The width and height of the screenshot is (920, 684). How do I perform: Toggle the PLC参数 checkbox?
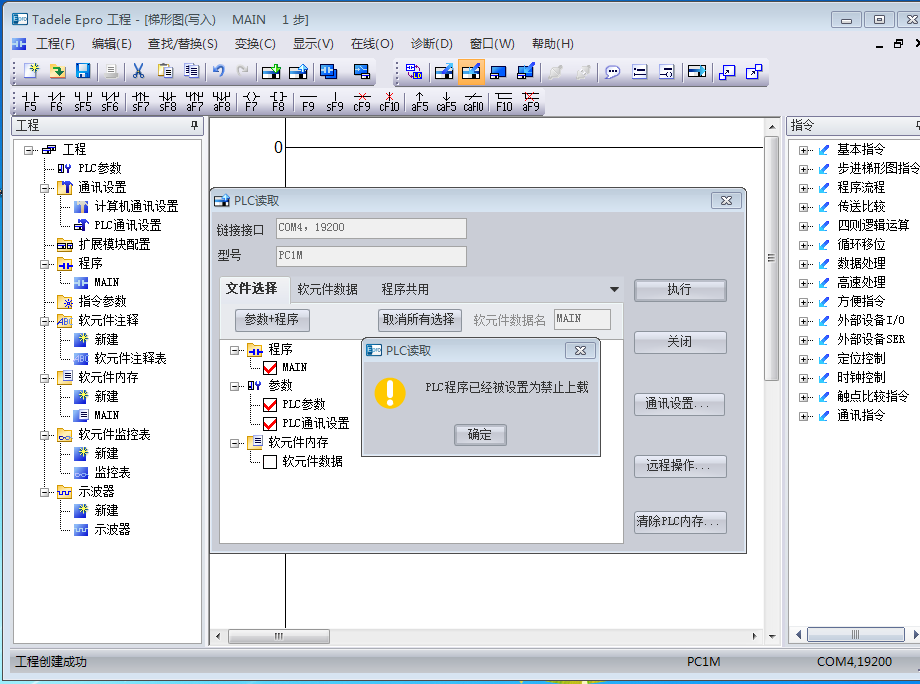click(x=270, y=405)
